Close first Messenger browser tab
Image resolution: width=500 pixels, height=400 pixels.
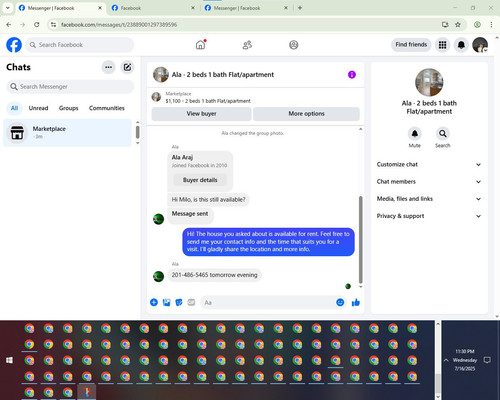click(100, 8)
